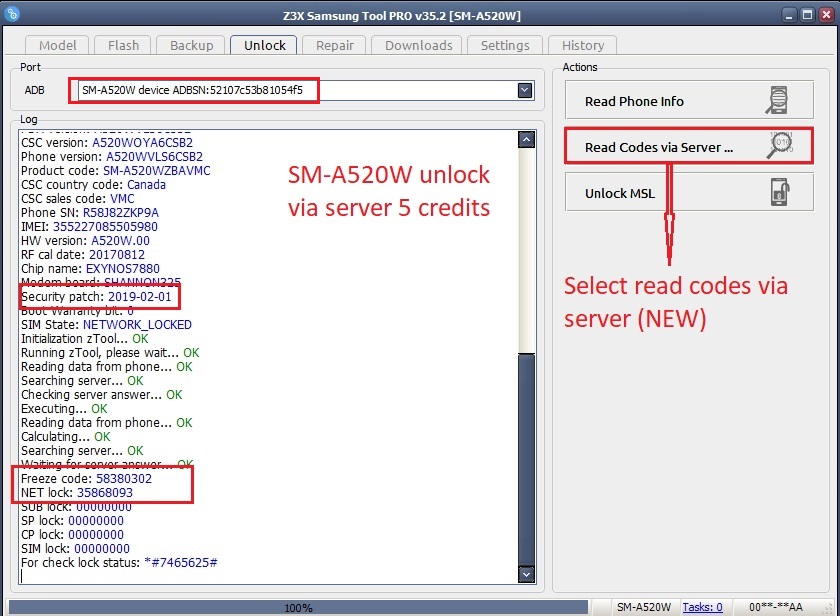Select the Unlock tab
840x616 pixels.
pos(264,45)
